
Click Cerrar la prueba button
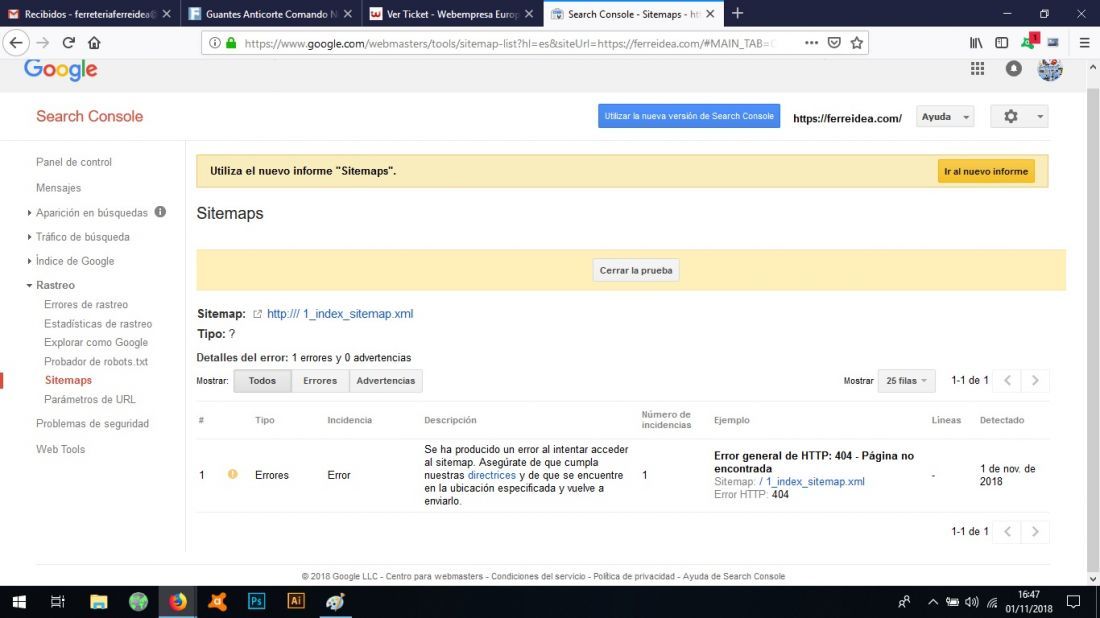[x=636, y=270]
